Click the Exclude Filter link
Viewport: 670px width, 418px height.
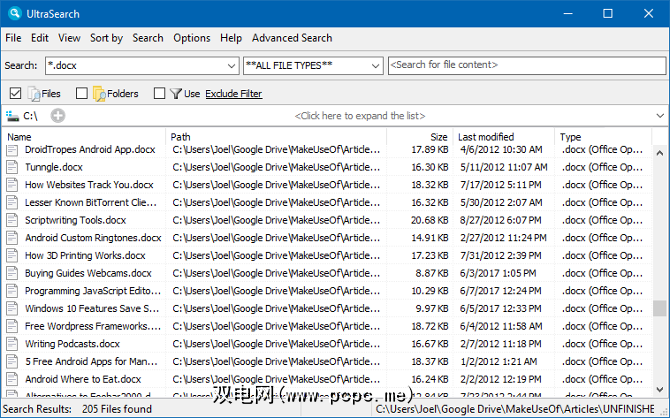point(233,94)
